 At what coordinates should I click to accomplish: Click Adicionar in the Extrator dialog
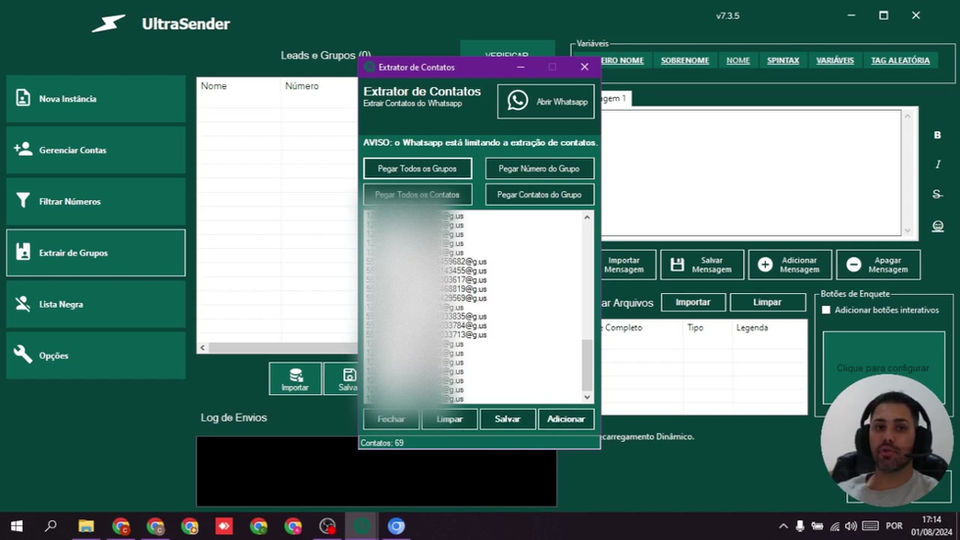coord(566,419)
